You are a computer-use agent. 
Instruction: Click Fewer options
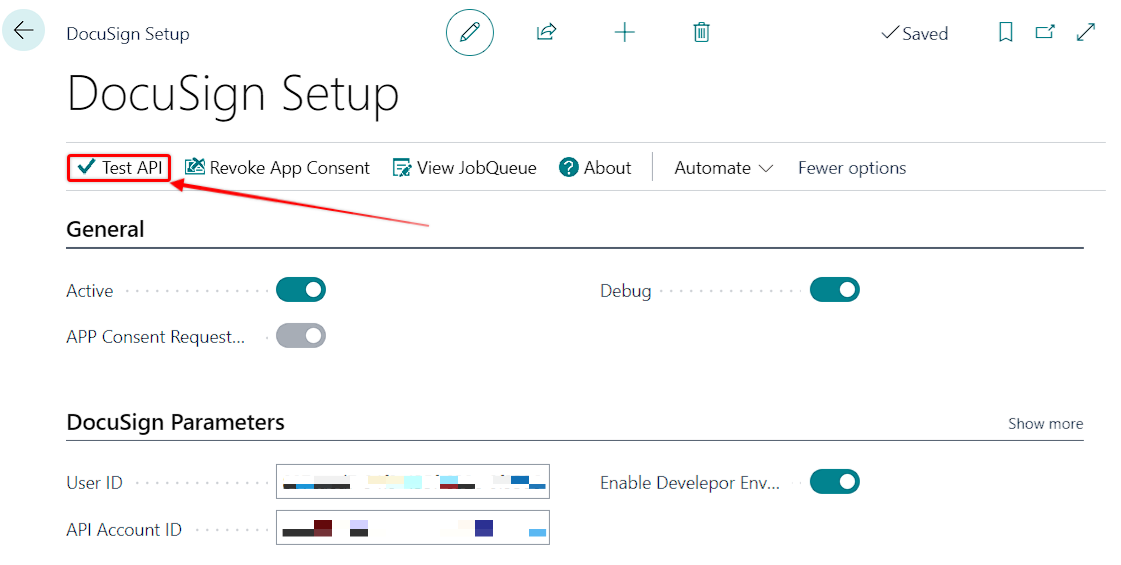point(852,168)
